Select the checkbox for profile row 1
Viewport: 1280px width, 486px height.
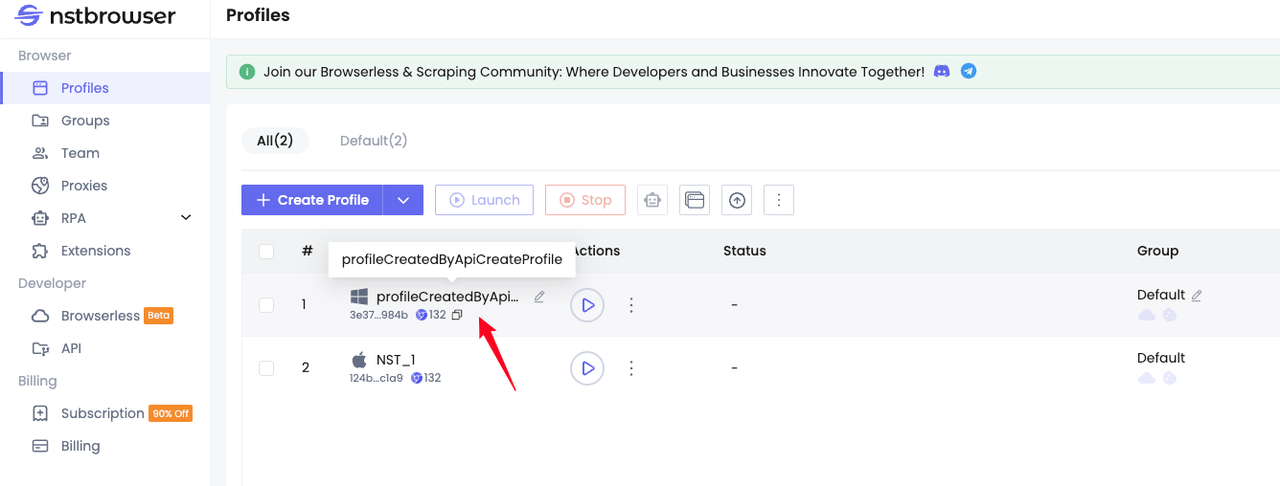tap(267, 305)
